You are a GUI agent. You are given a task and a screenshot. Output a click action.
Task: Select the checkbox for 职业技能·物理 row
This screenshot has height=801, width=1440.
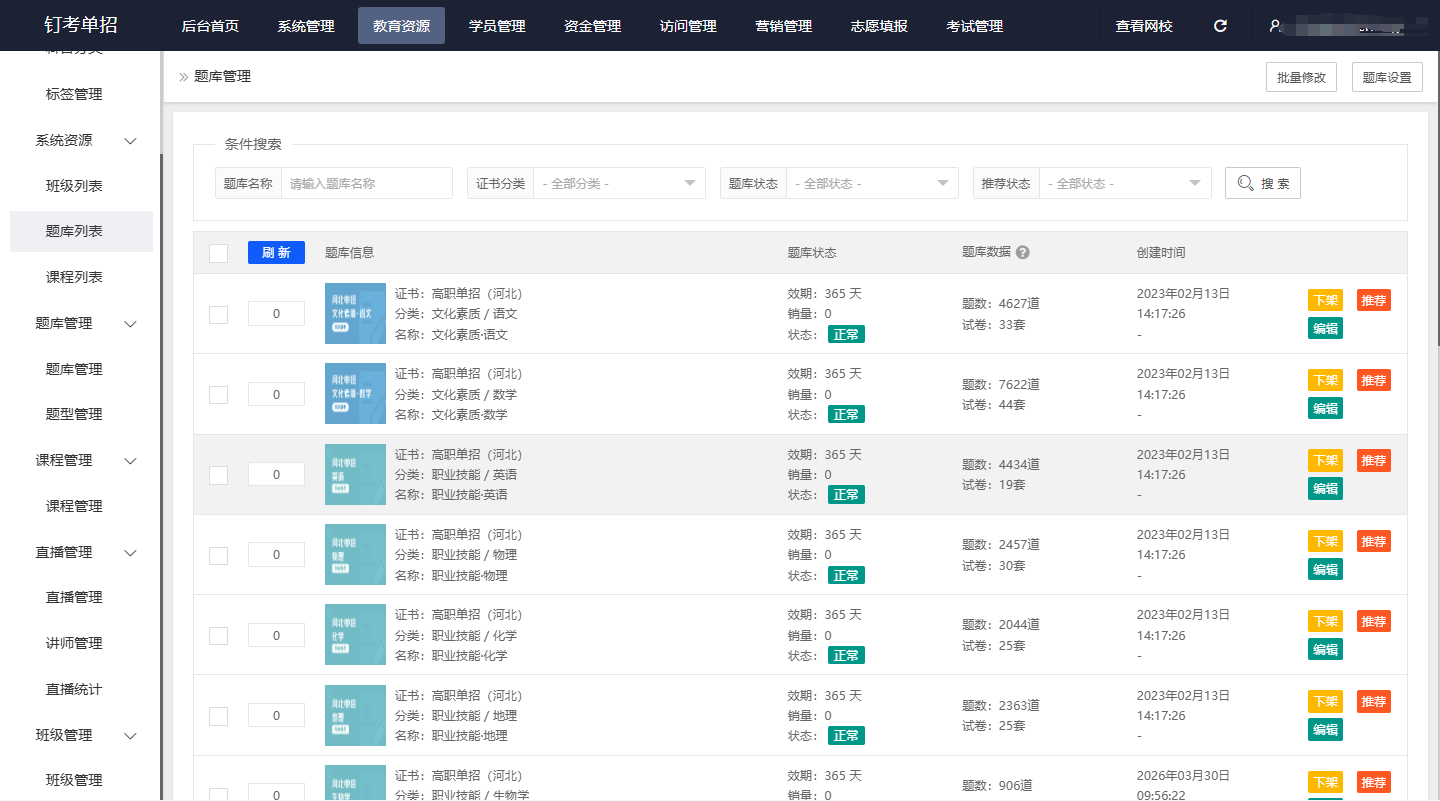coord(218,555)
